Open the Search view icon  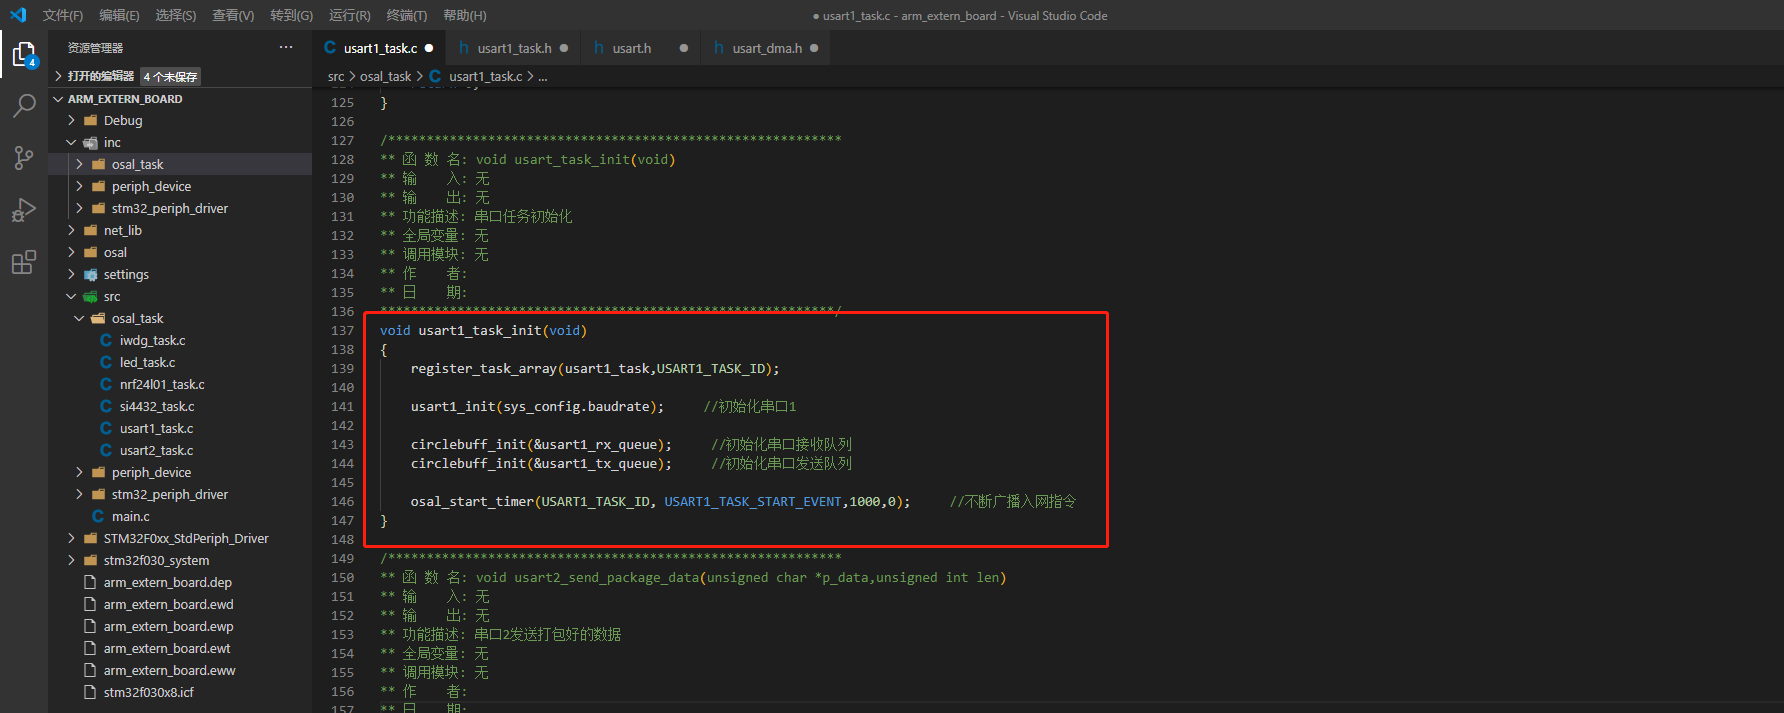(x=24, y=106)
